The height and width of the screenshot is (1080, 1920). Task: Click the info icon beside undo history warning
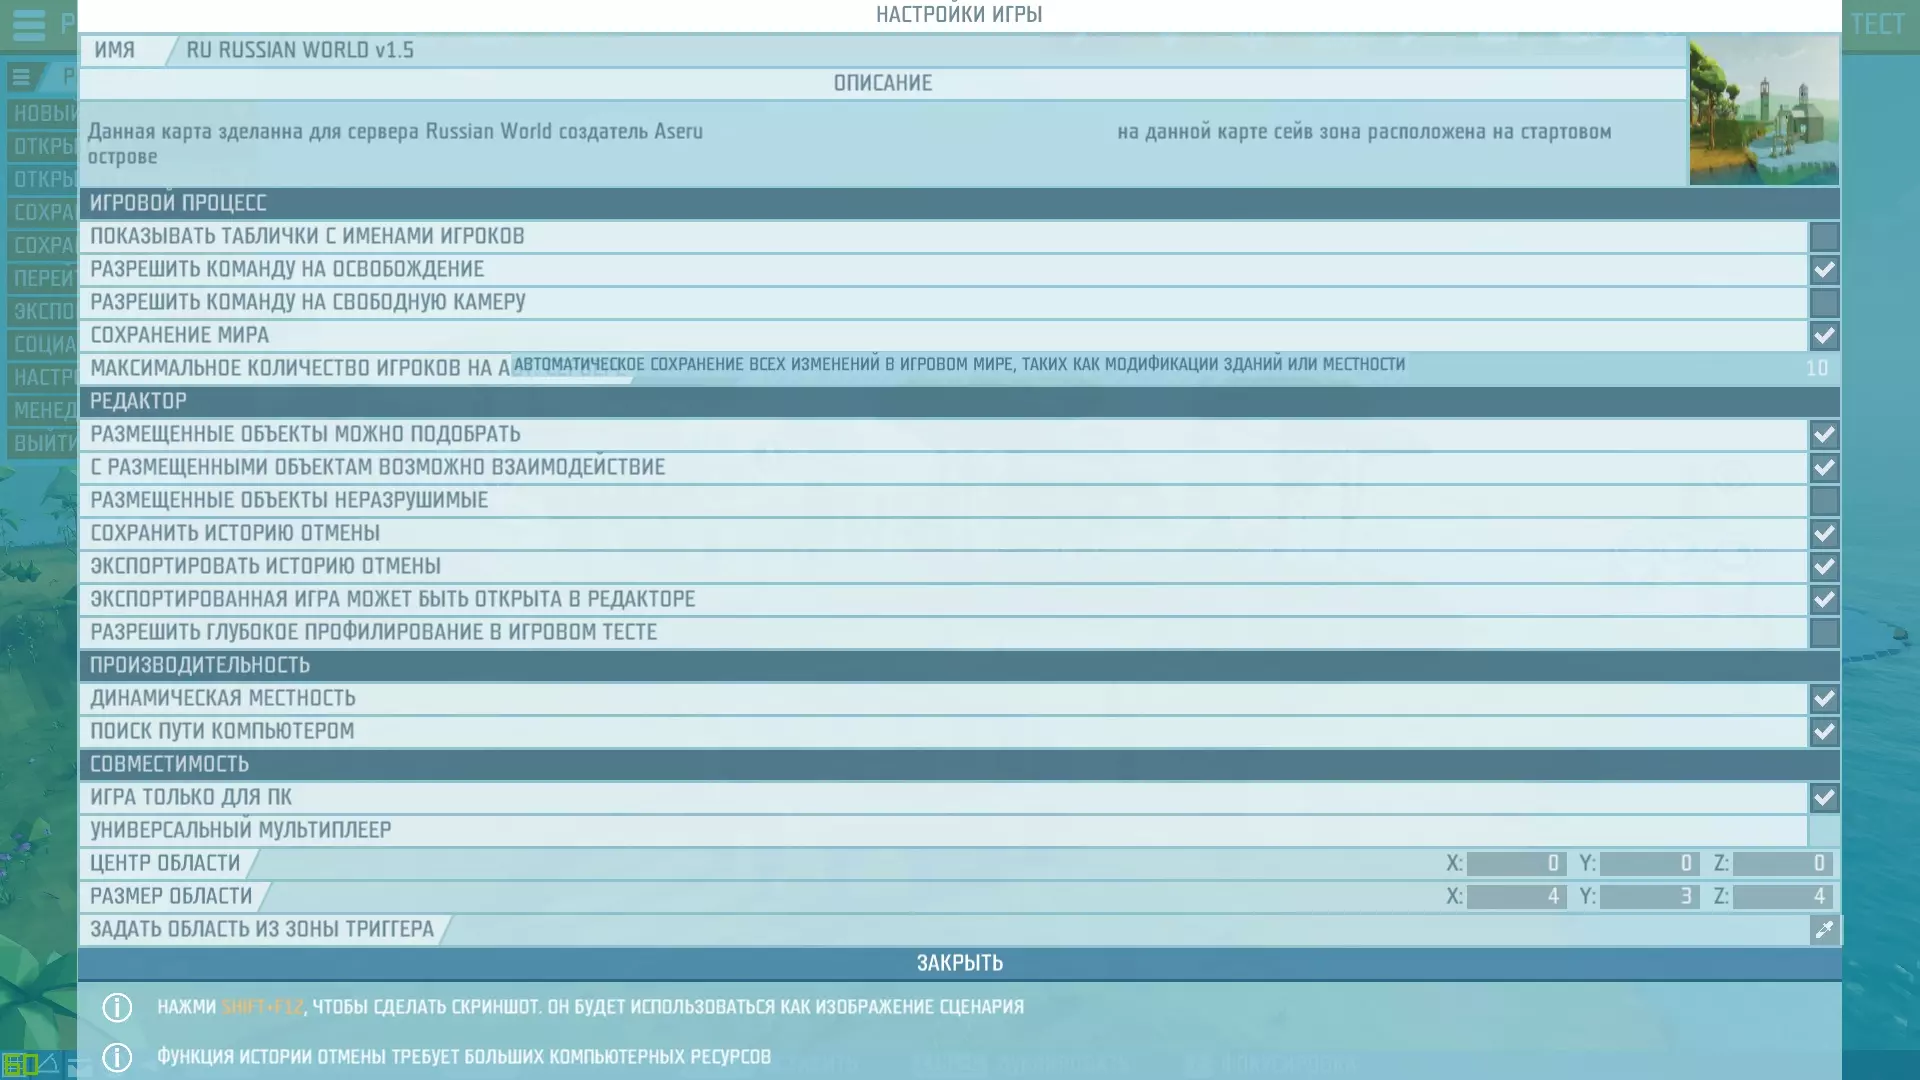tap(117, 1057)
